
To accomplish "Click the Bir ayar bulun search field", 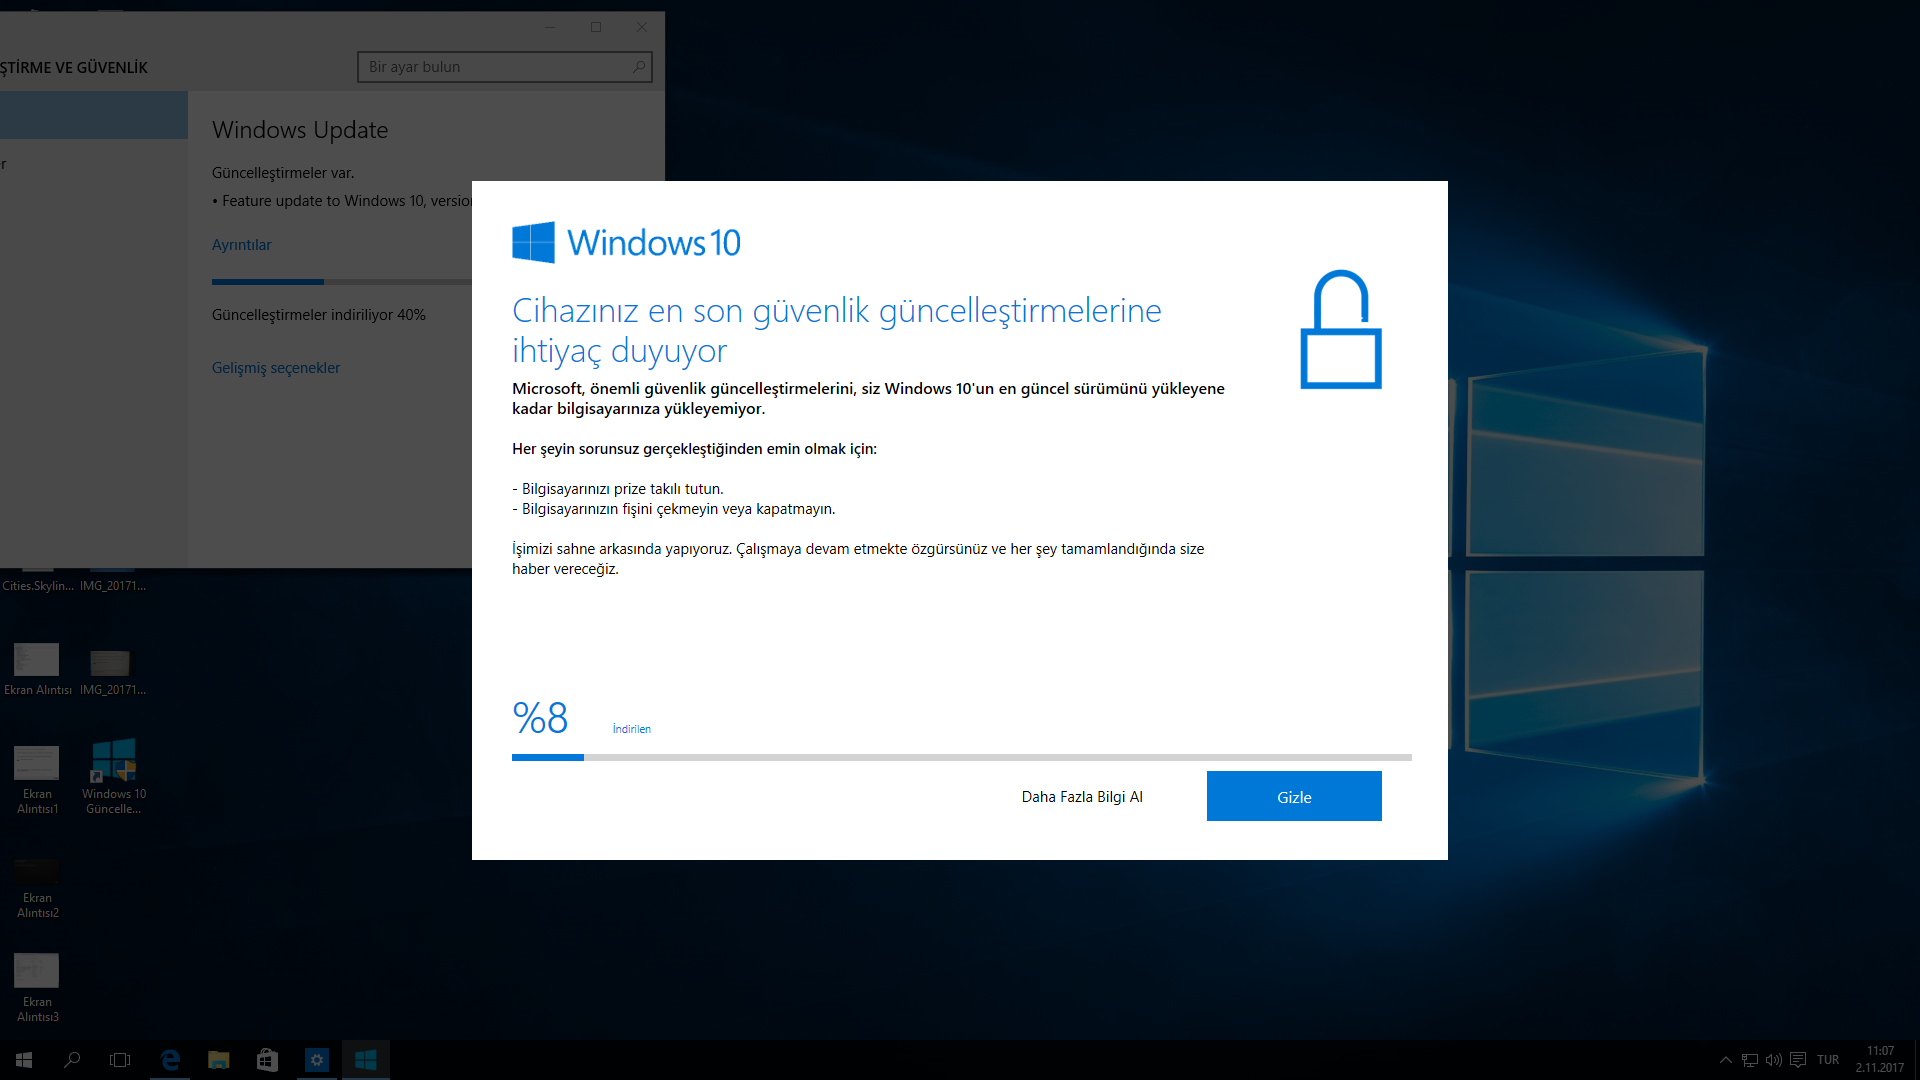I will 505,67.
